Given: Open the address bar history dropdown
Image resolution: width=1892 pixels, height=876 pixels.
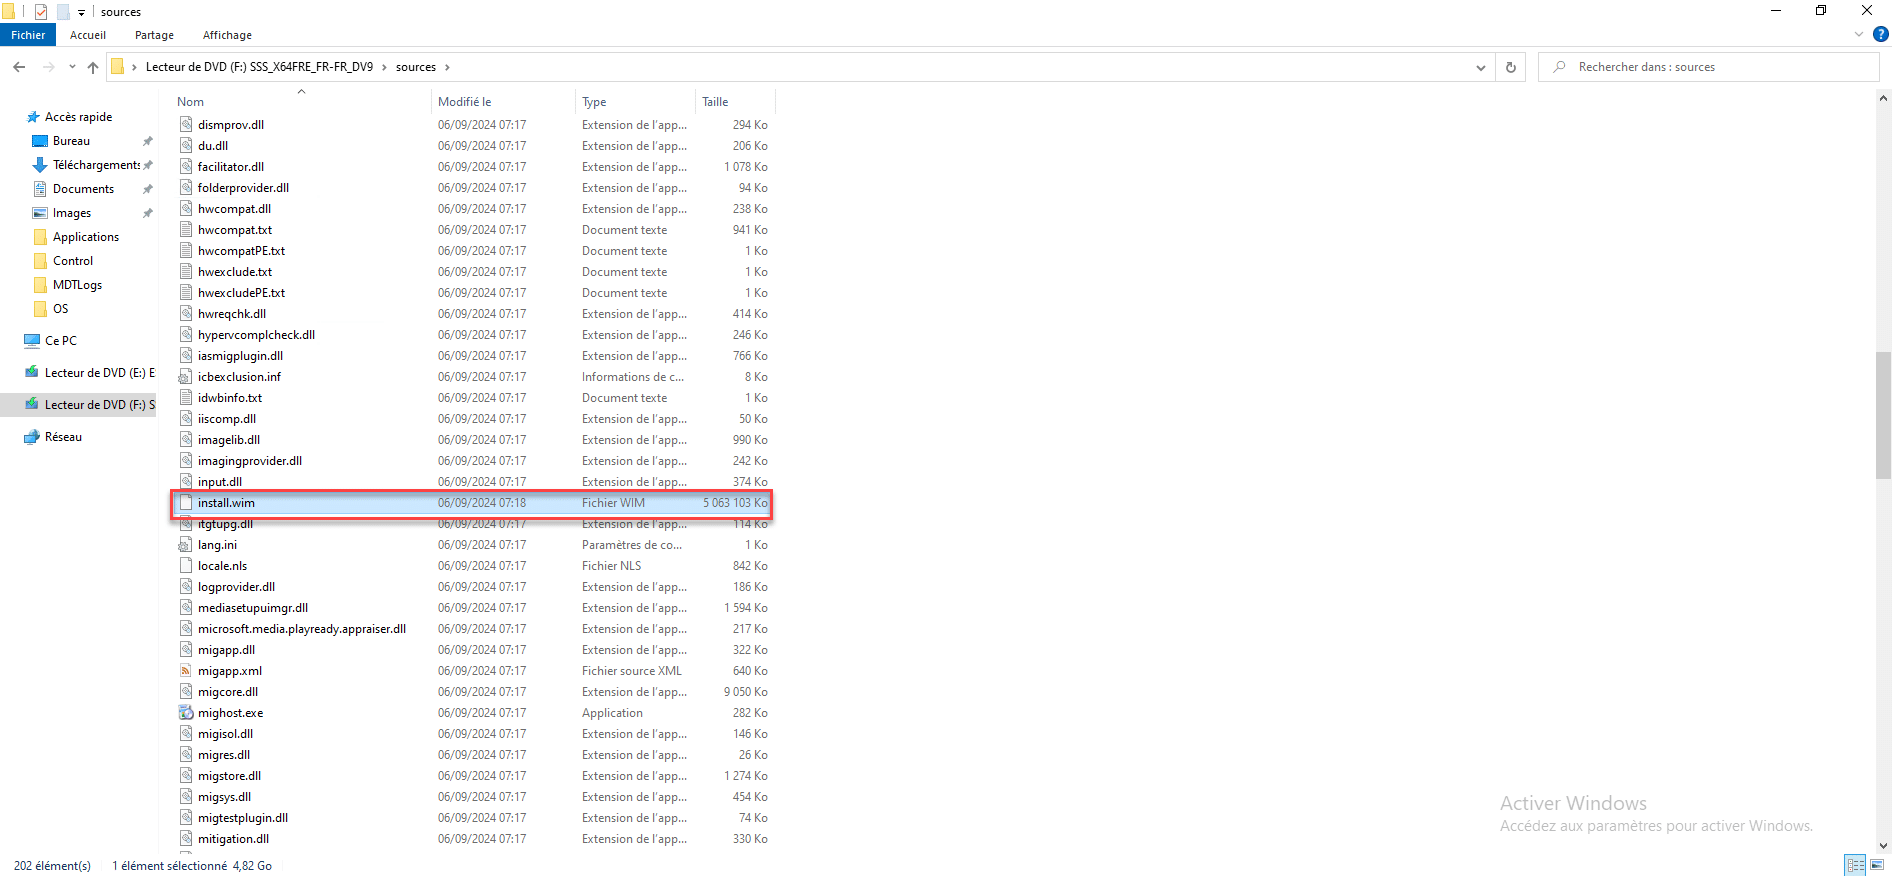Looking at the screenshot, I should pyautogui.click(x=1480, y=67).
